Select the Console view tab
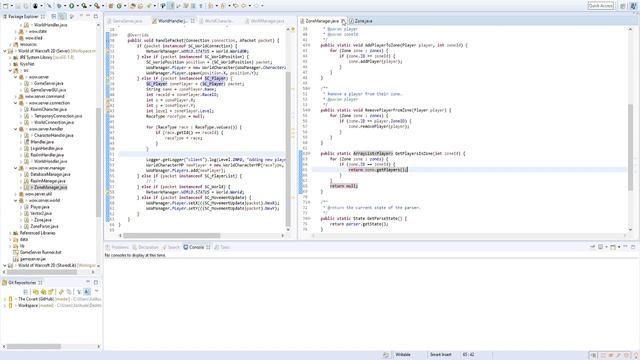The height and width of the screenshot is (360, 640). coord(196,247)
